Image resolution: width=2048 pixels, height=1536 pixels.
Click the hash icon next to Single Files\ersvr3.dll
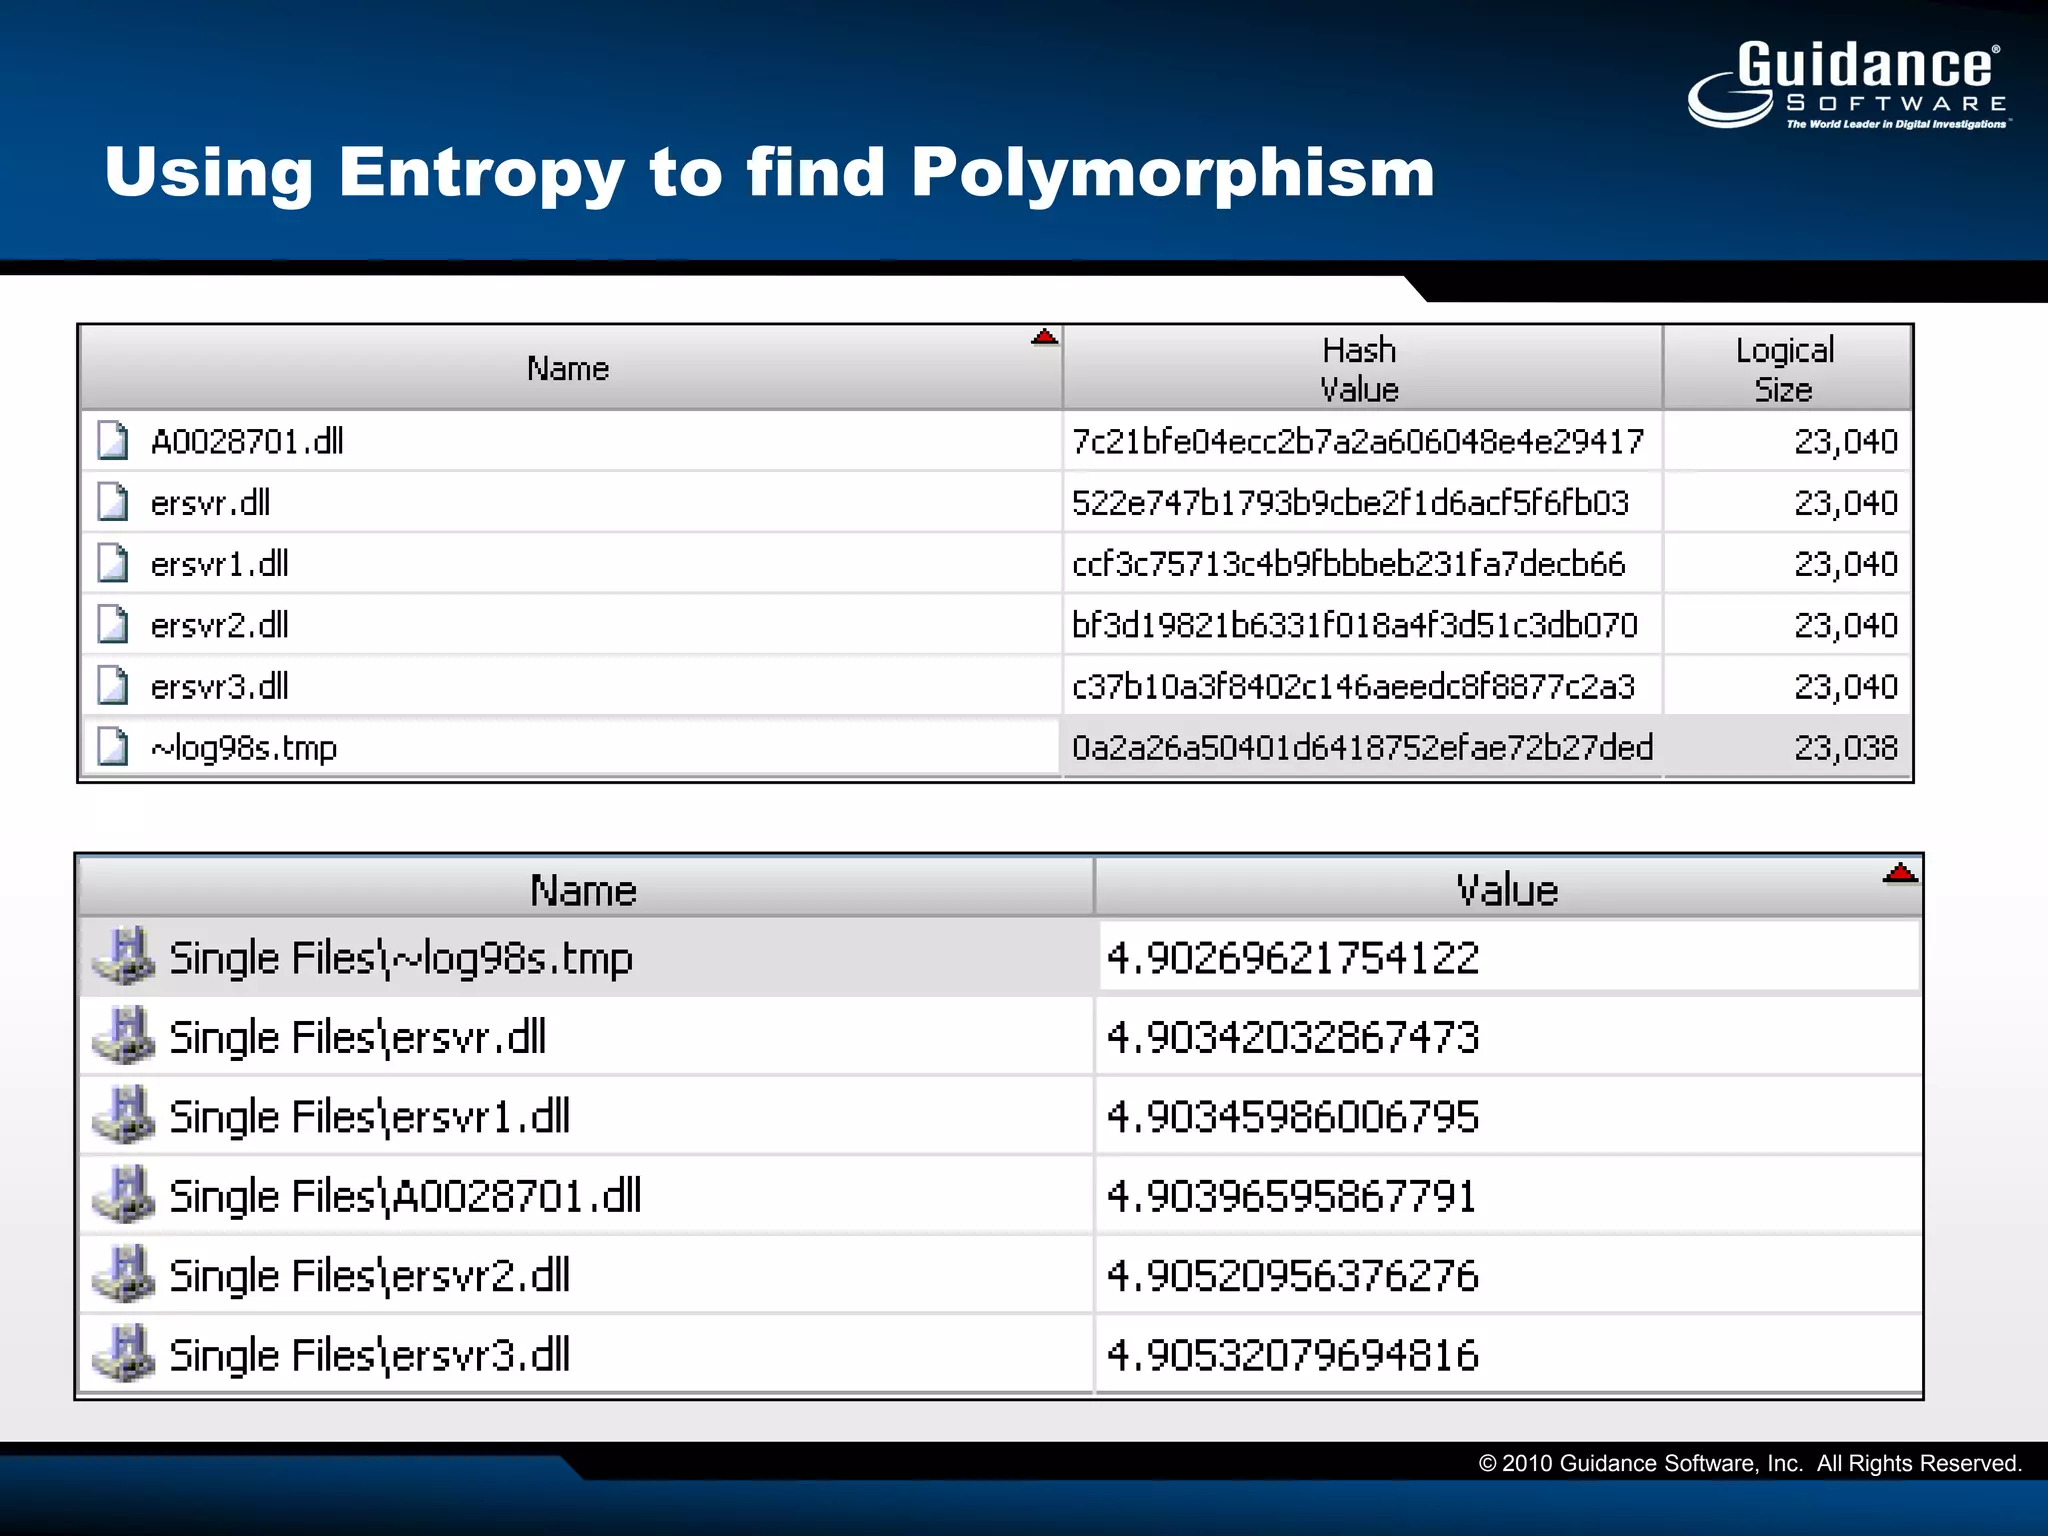click(124, 1354)
